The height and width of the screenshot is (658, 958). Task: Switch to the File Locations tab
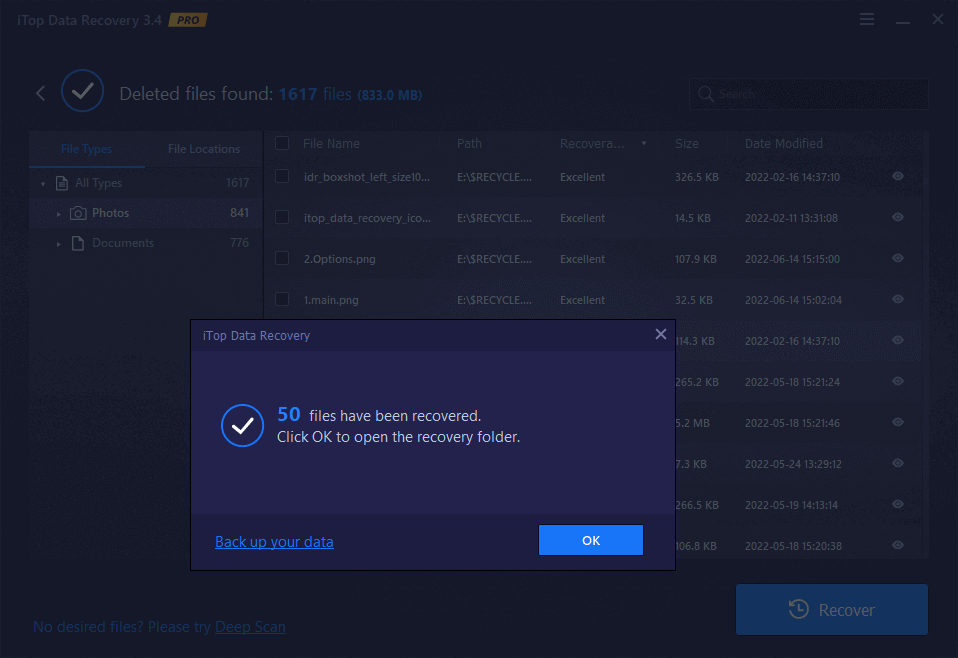(x=203, y=148)
